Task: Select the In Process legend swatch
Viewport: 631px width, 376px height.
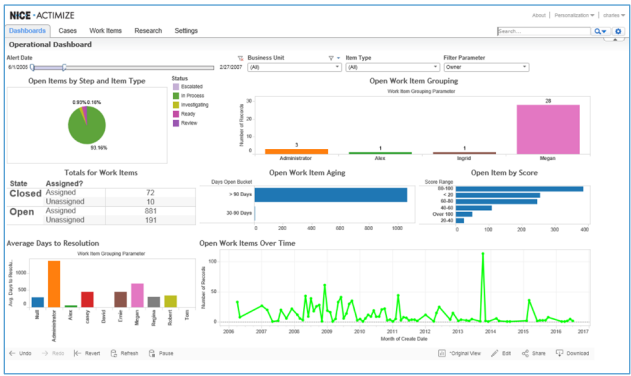Action: pos(176,96)
